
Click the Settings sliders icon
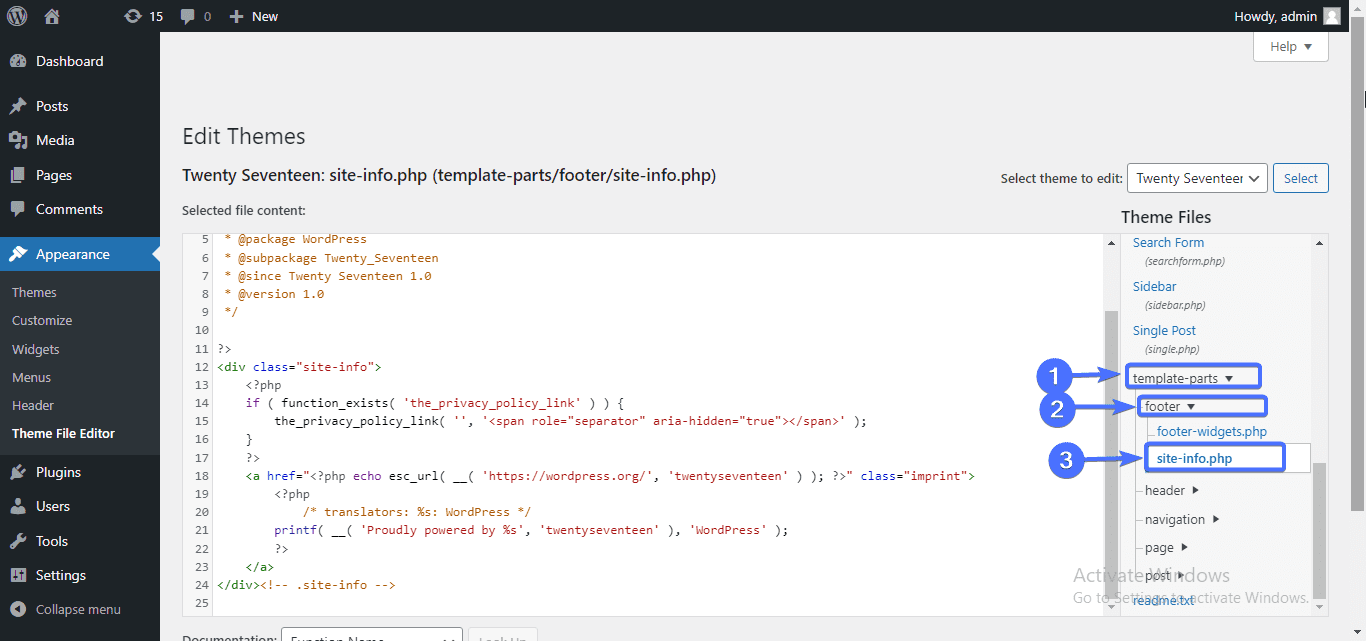coord(18,575)
